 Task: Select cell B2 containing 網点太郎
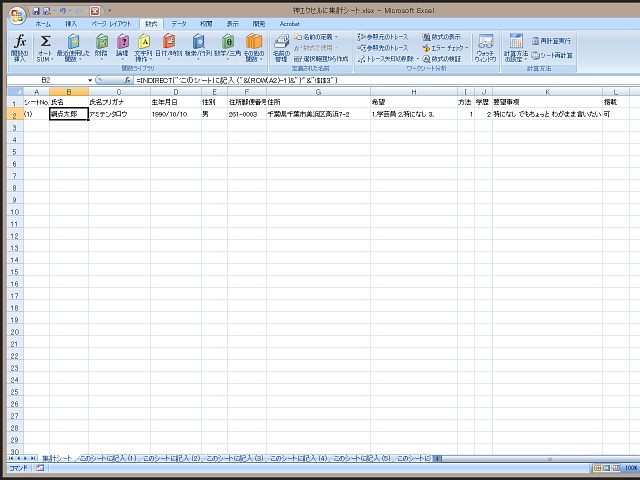[68, 115]
